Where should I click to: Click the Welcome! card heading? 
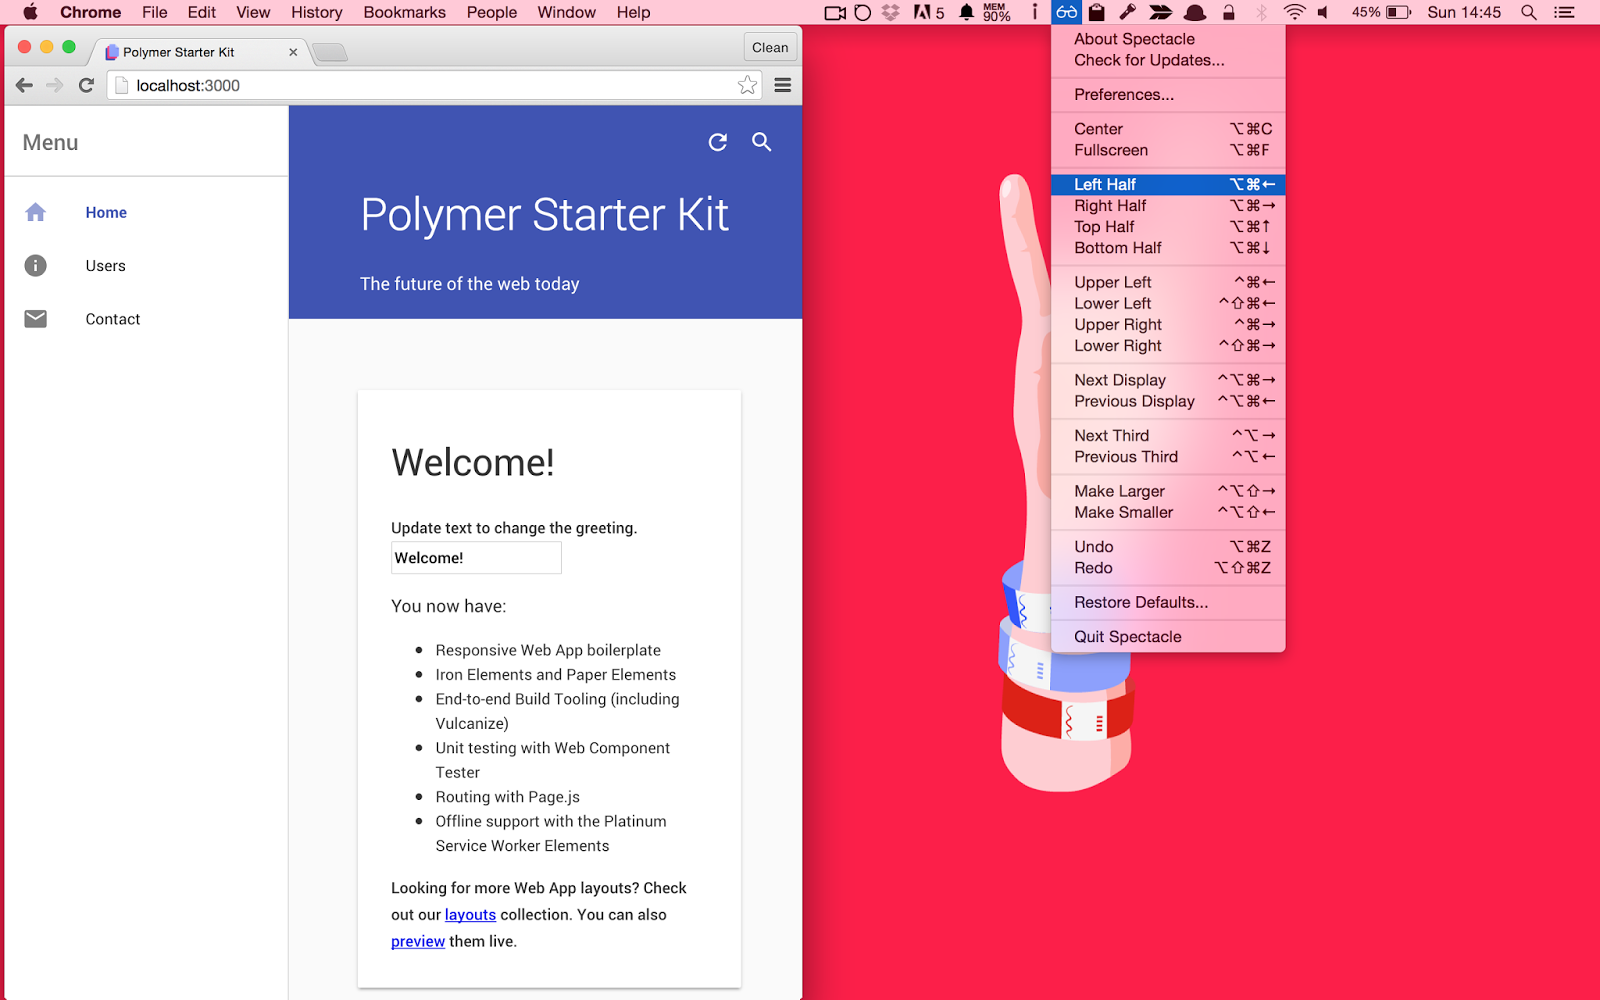click(473, 462)
